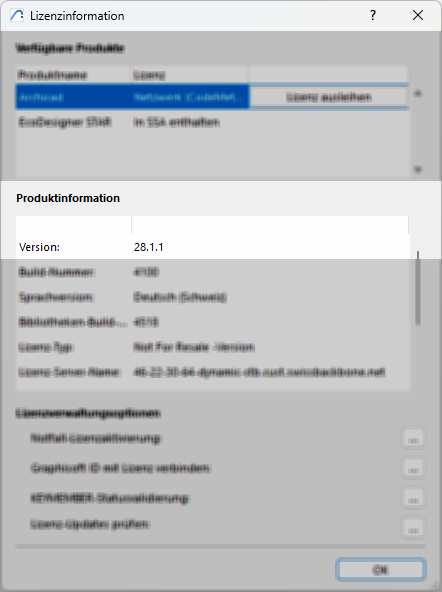Viewport: 442px width, 592px height.
Task: Select the Version row showing 28.1.1
Action: pos(213,247)
